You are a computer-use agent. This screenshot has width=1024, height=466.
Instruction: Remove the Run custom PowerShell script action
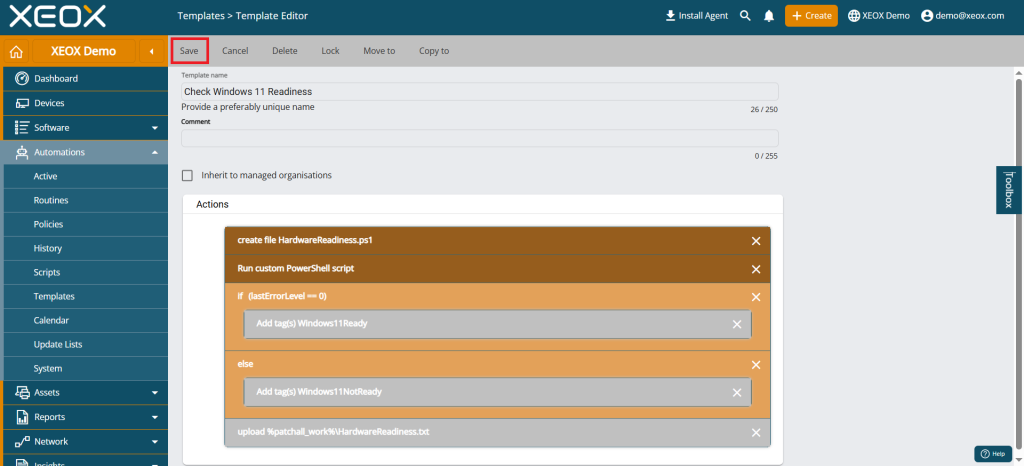(756, 269)
